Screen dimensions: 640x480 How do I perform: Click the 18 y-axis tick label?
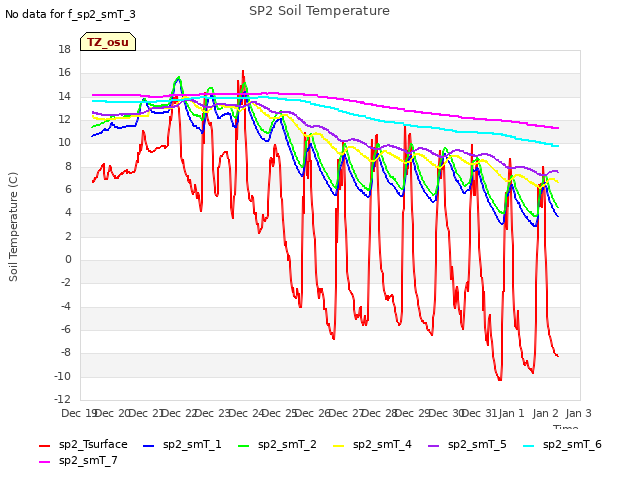pos(64,49)
